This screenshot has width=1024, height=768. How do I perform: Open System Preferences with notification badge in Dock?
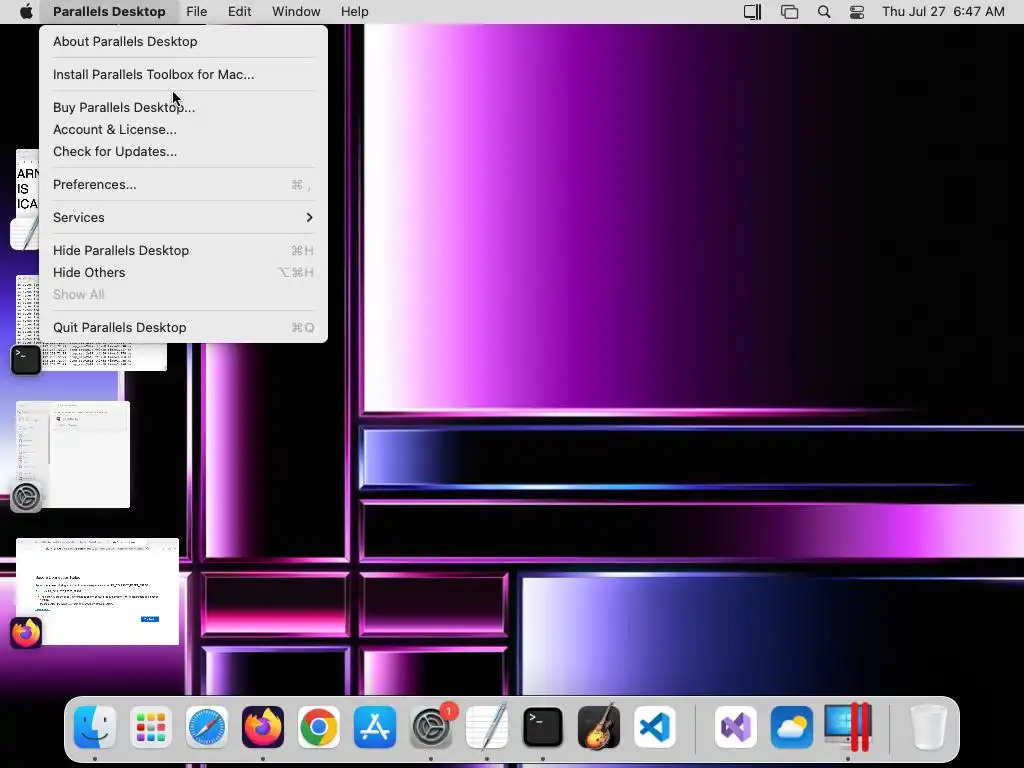[x=431, y=727]
